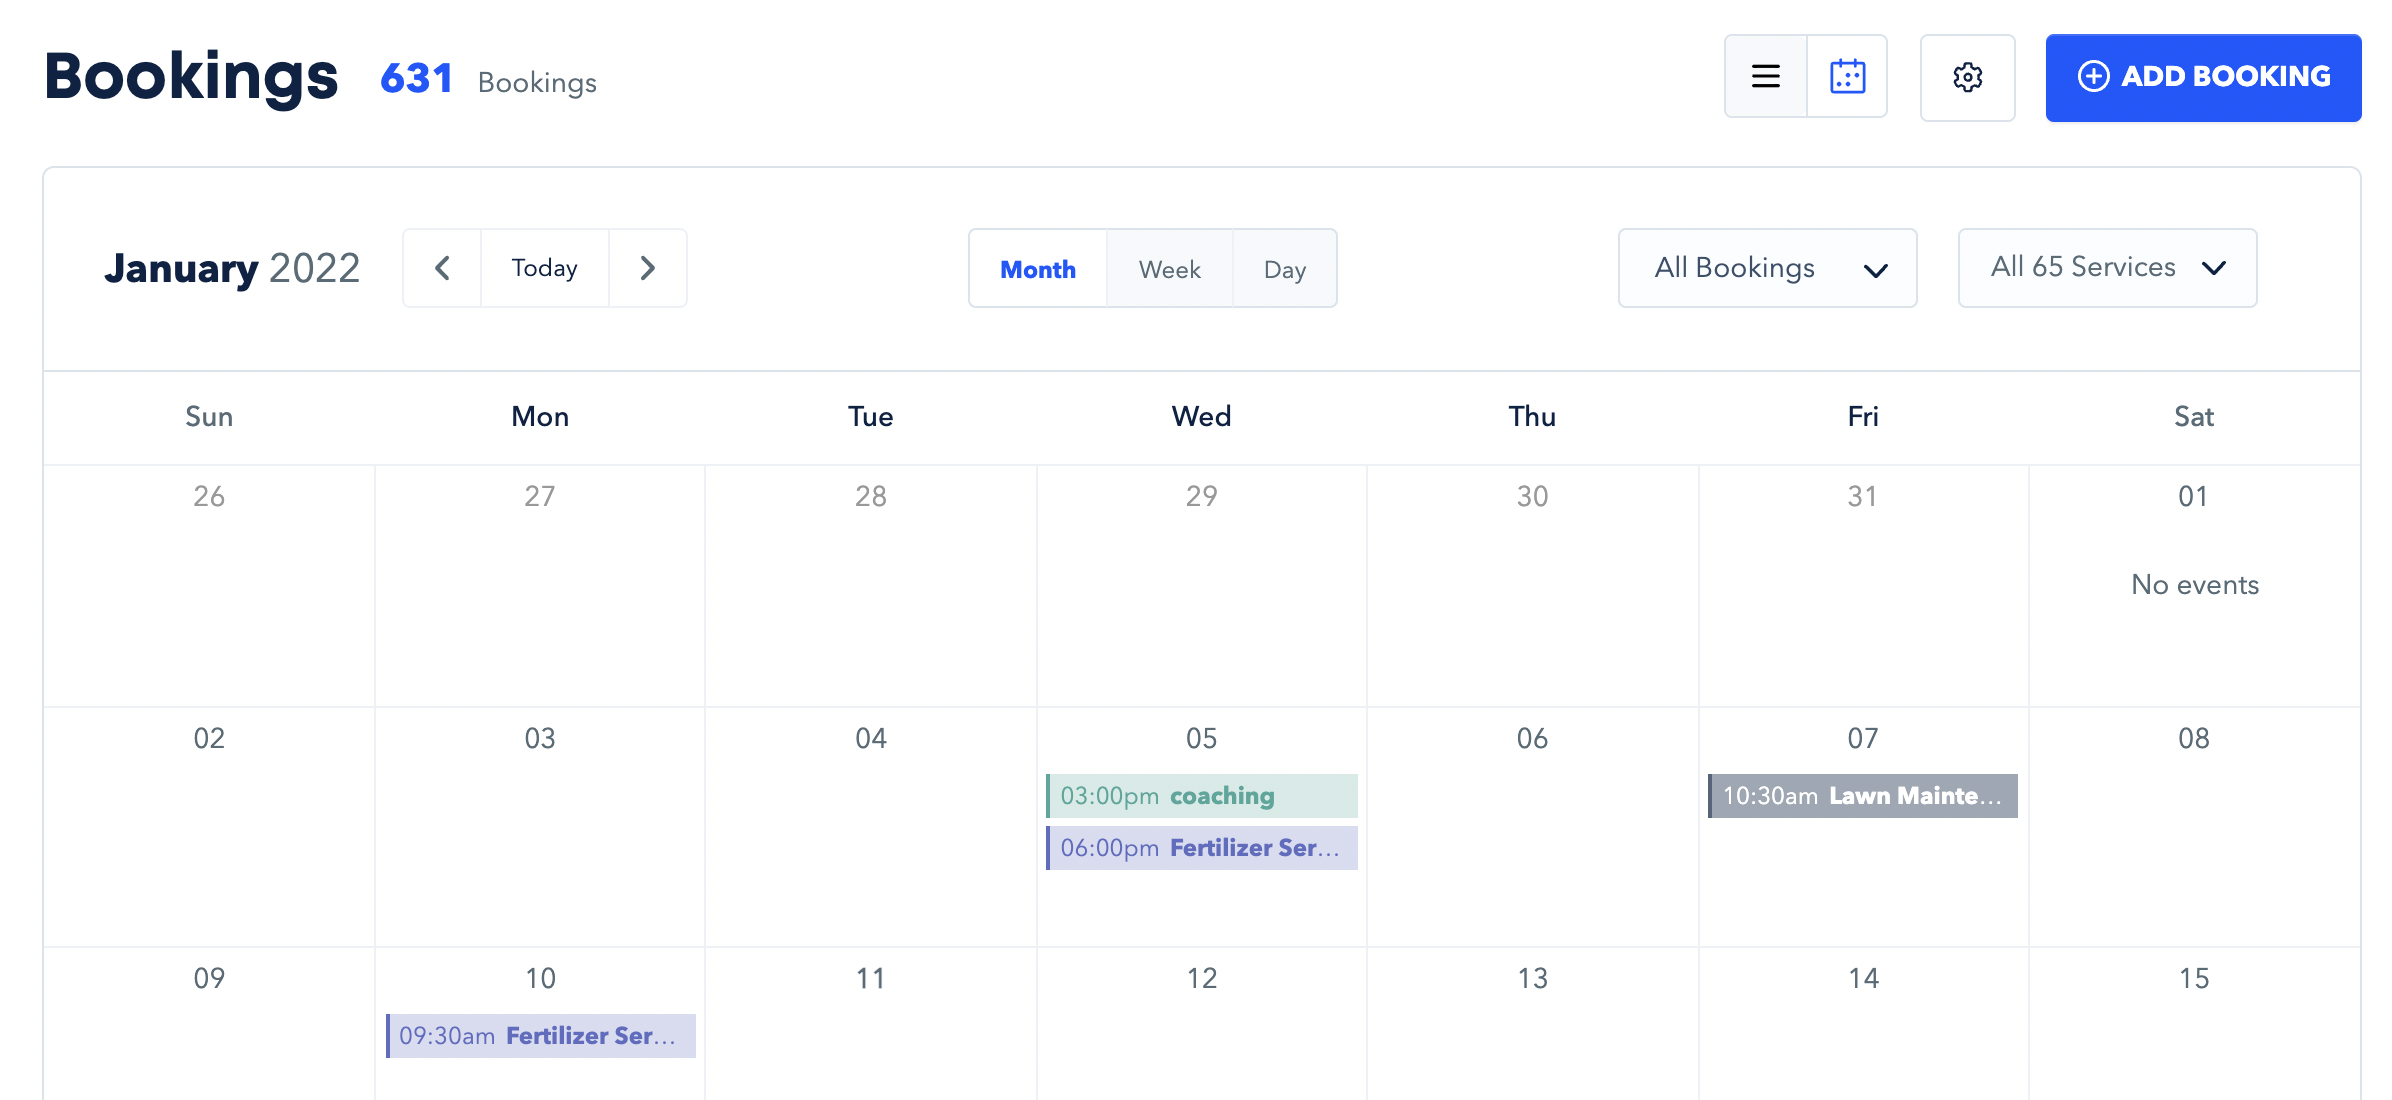
Task: Open the 9:30am Fertilizer Service on January 10
Action: point(539,1036)
